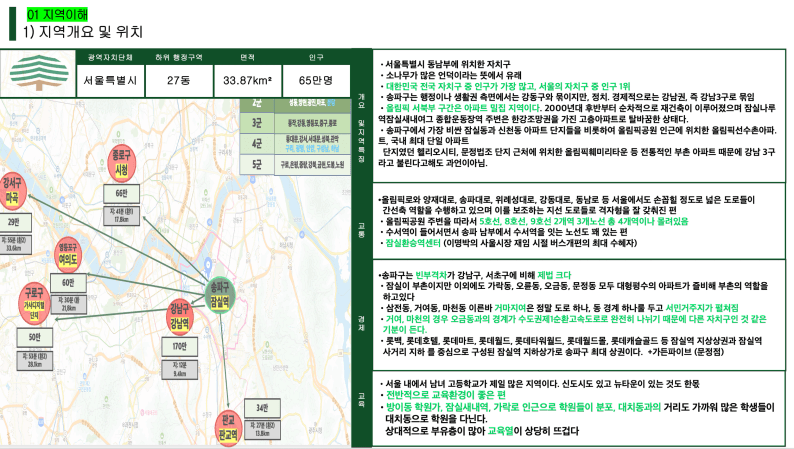Screen dimensions: 794x449
Task: Select the 종로구 시청 red circle marker
Action: [x=122, y=163]
